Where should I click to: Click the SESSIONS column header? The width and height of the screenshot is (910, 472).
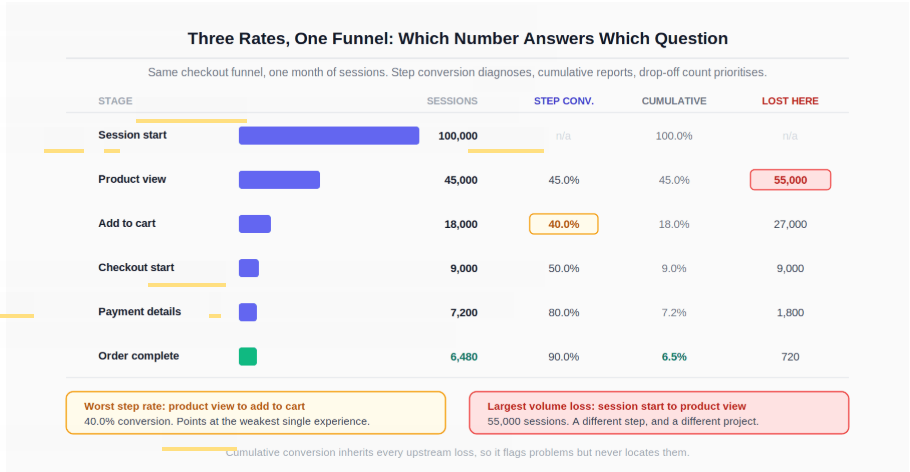coord(452,101)
